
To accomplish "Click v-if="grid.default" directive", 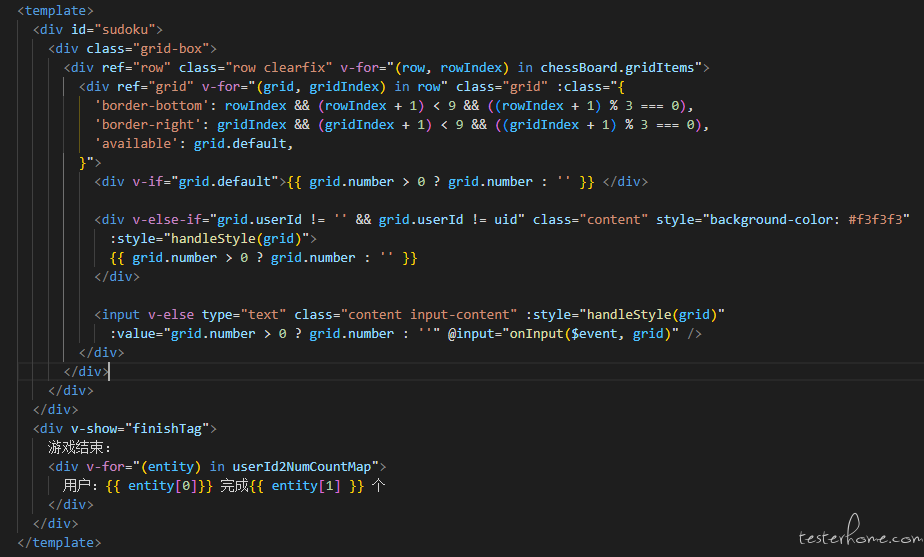I will (205, 182).
